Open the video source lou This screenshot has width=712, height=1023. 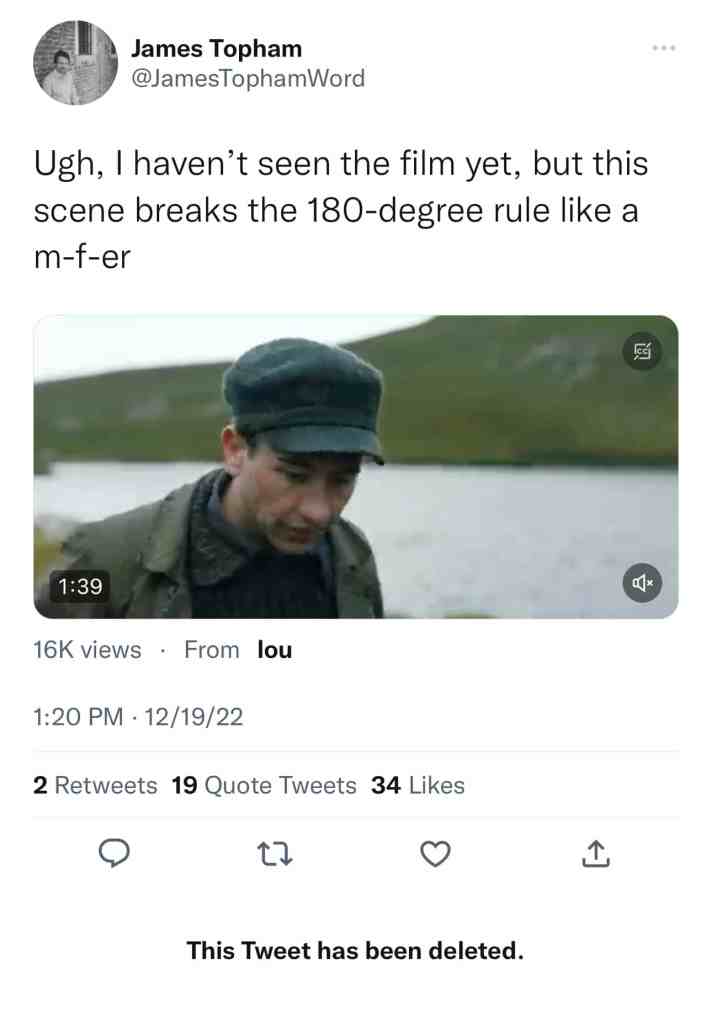(275, 650)
